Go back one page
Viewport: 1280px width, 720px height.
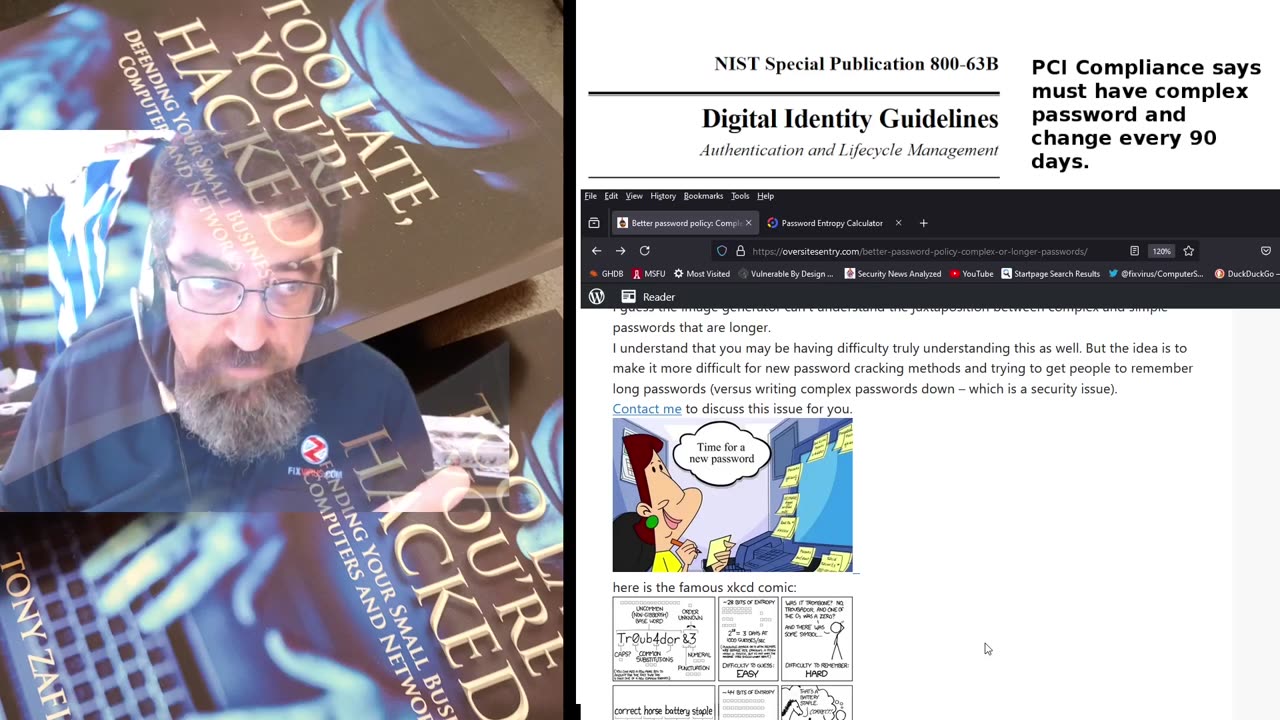596,251
